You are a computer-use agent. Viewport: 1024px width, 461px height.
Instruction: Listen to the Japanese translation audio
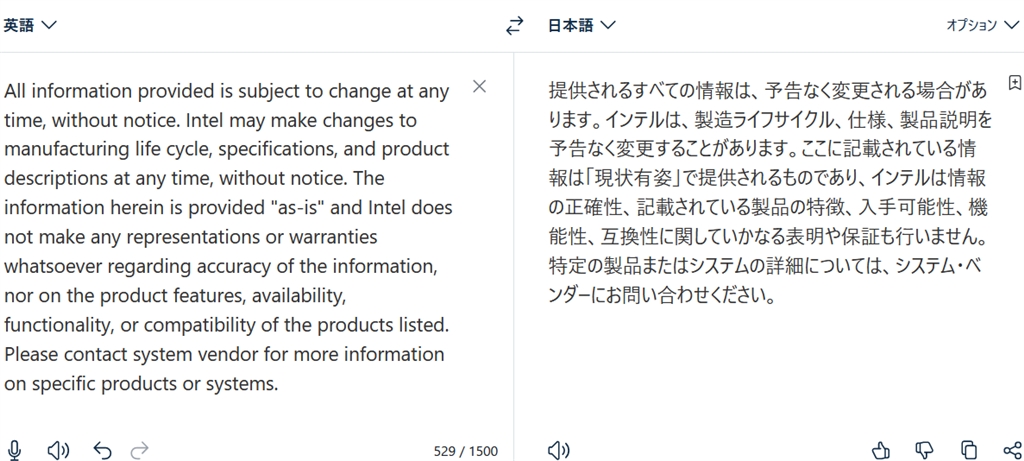(559, 450)
